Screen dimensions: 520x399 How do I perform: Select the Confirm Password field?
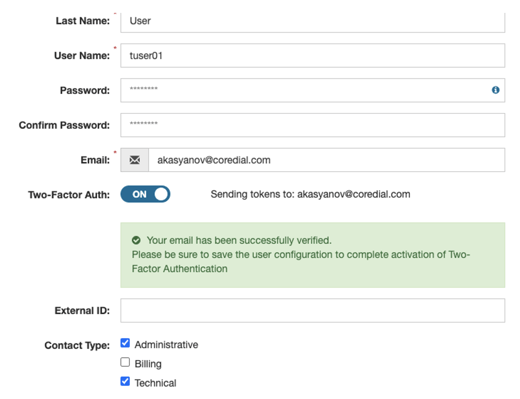[x=313, y=125]
